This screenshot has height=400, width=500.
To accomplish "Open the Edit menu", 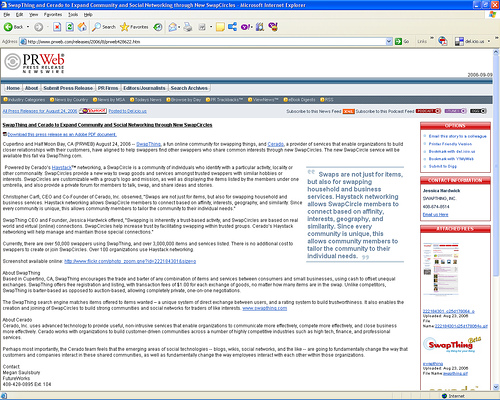I will [x=20, y=15].
